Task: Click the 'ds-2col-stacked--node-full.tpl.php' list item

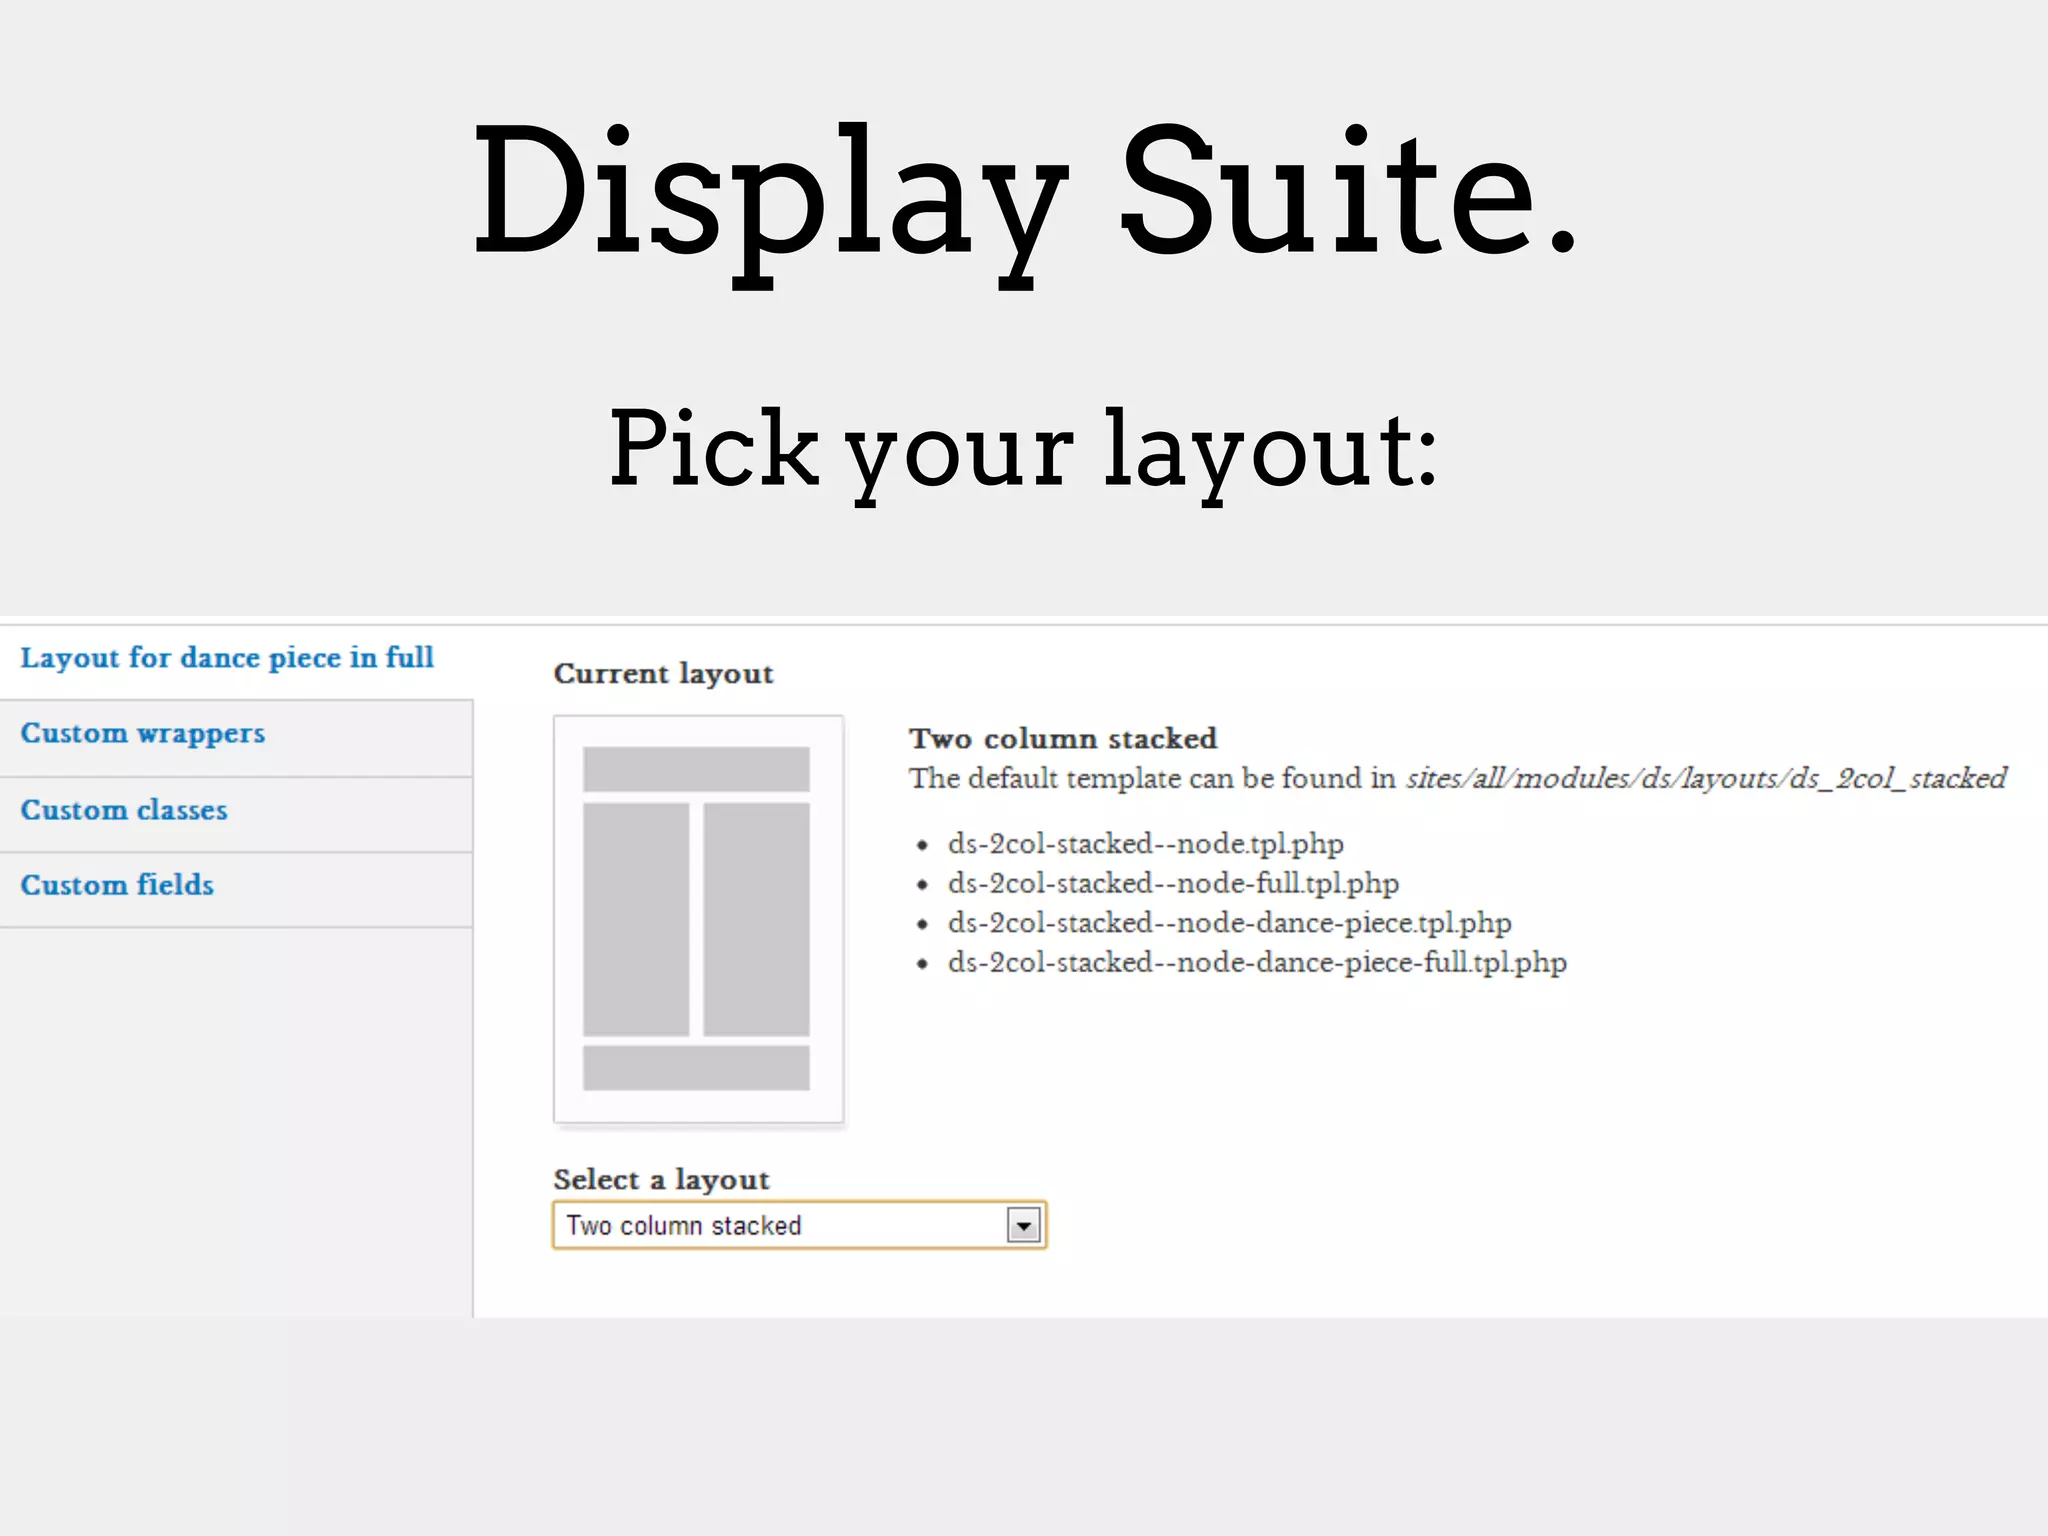Action: [x=1173, y=884]
